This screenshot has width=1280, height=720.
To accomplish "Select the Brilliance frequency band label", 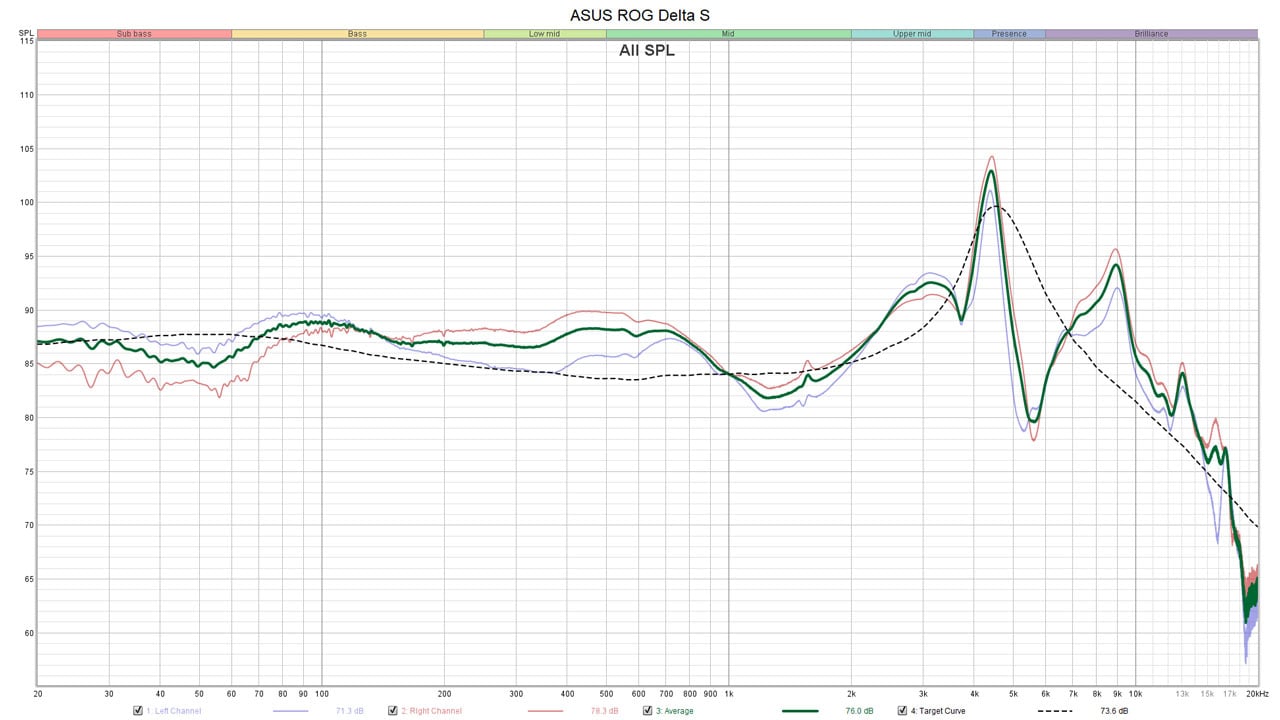I will [1151, 34].
